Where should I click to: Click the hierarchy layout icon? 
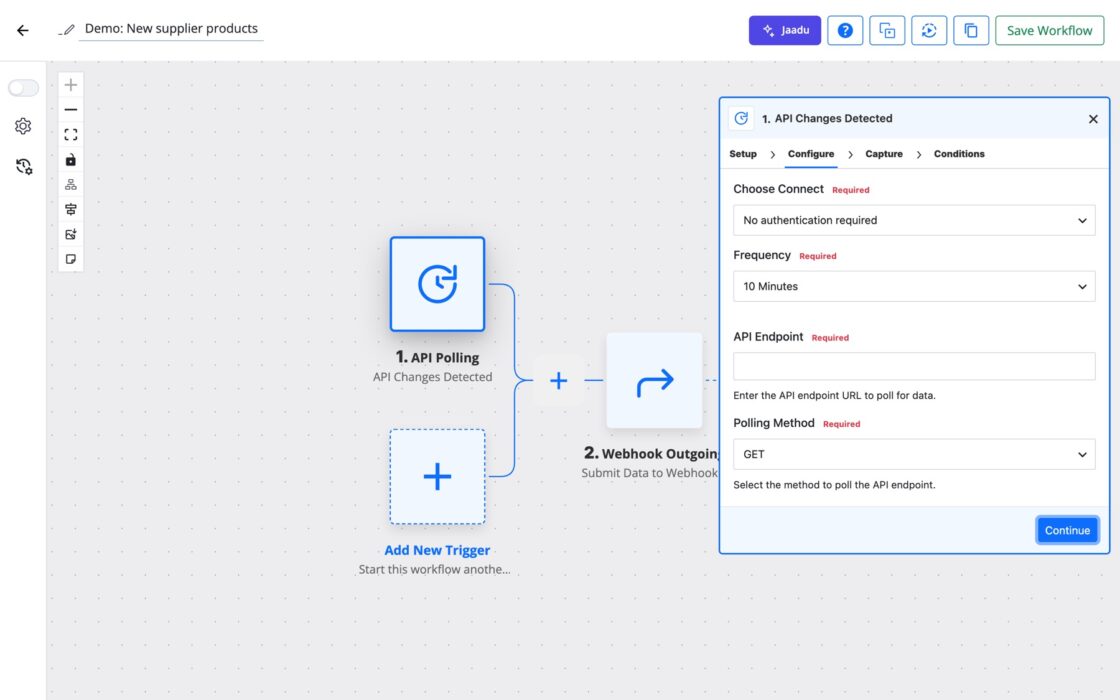(x=71, y=184)
